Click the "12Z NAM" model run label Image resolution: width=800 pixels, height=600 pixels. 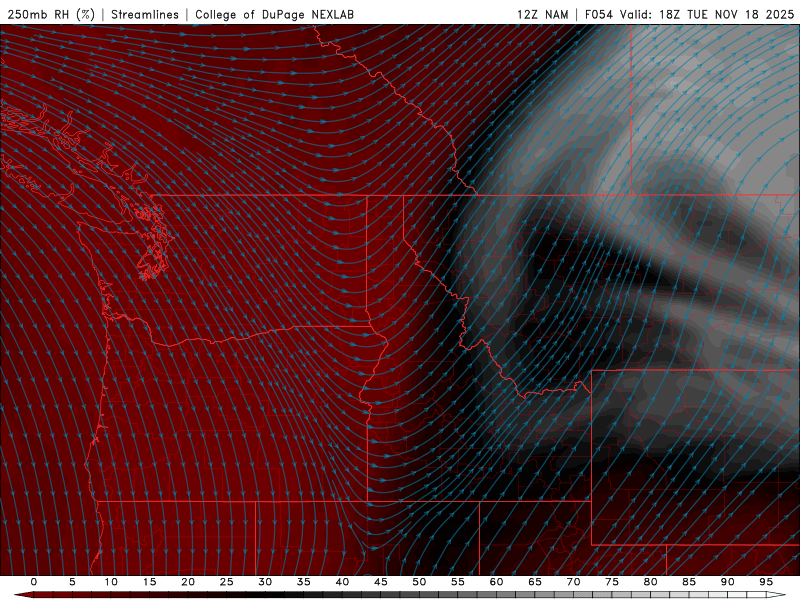coord(542,14)
